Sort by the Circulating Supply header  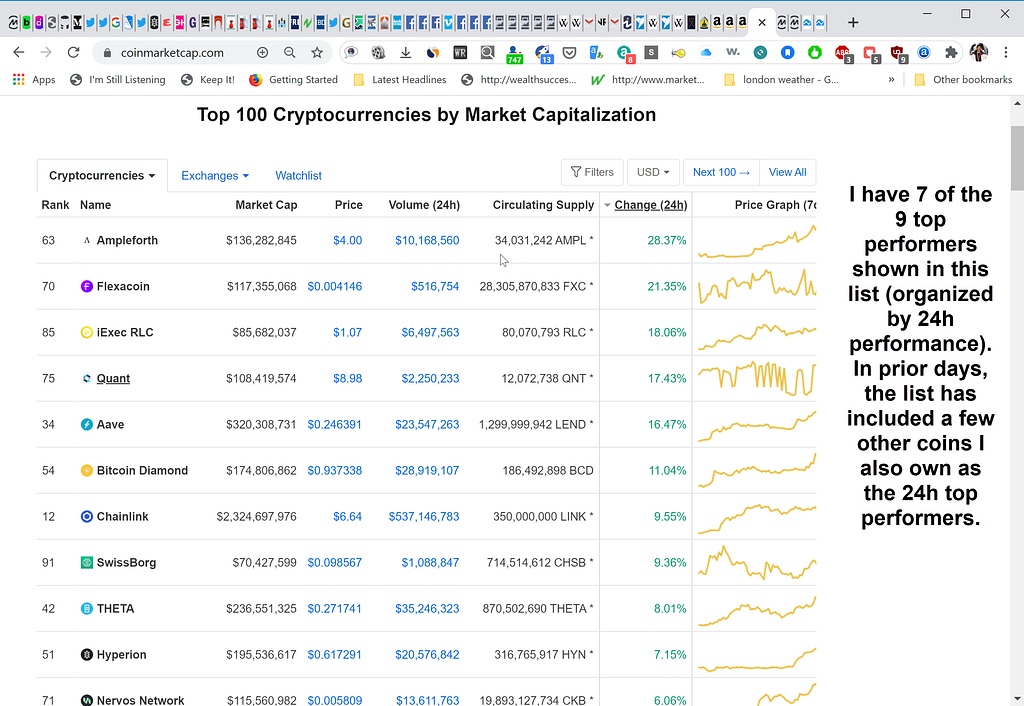click(x=543, y=205)
